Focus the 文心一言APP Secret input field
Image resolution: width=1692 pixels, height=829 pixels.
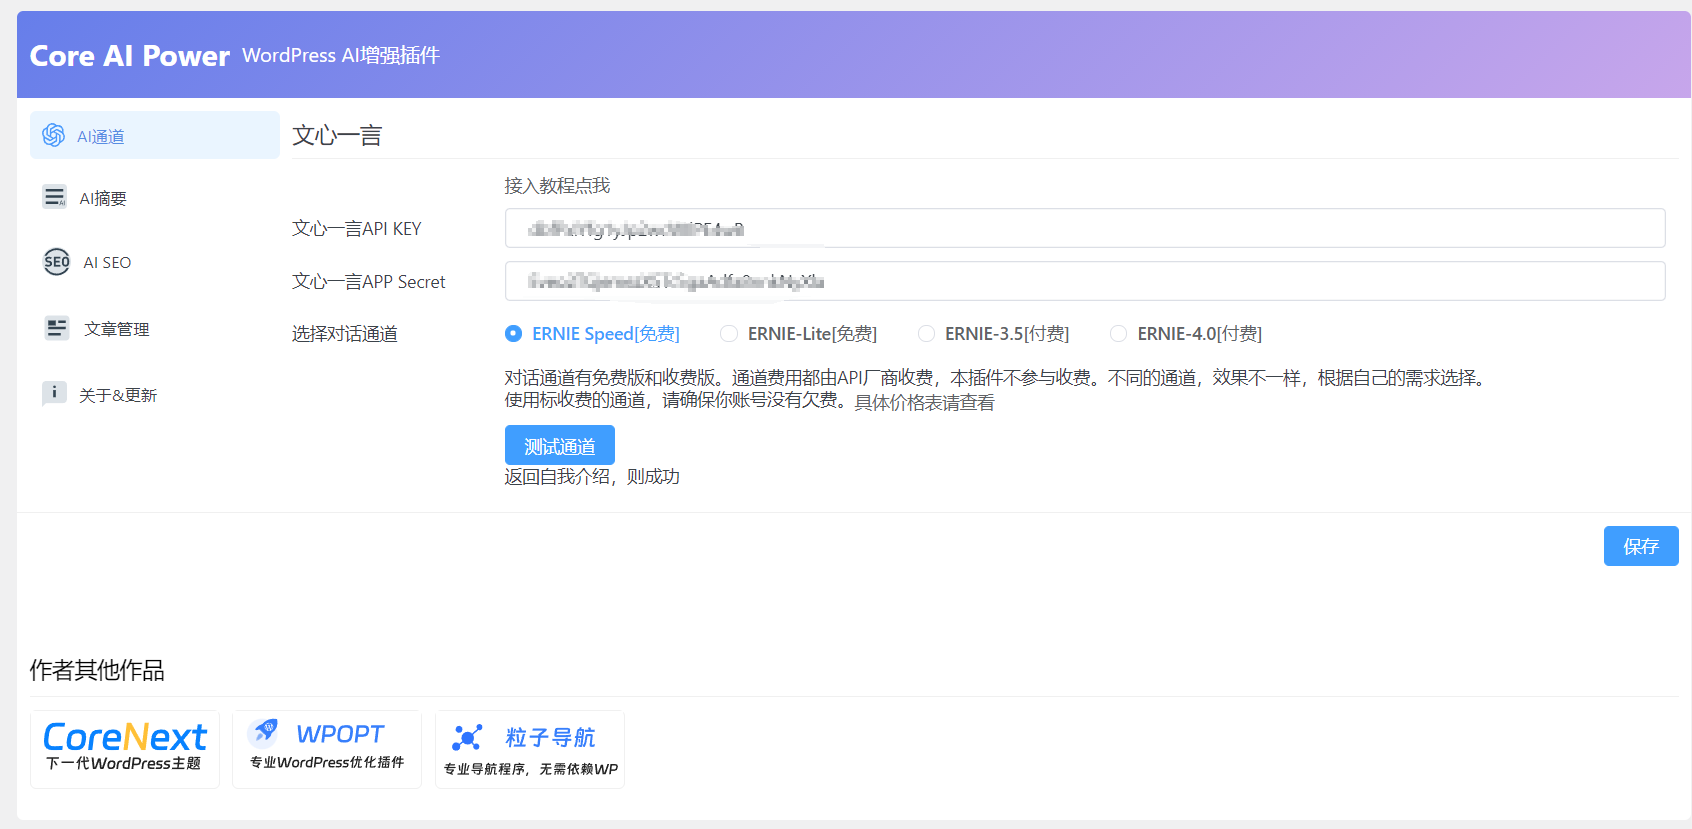[1085, 281]
